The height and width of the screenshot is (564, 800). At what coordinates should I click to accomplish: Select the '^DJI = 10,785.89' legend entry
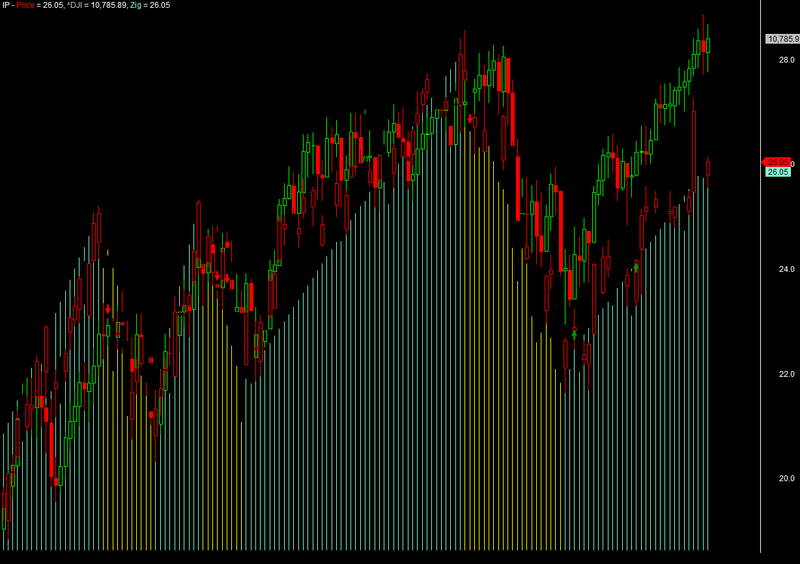click(x=97, y=5)
